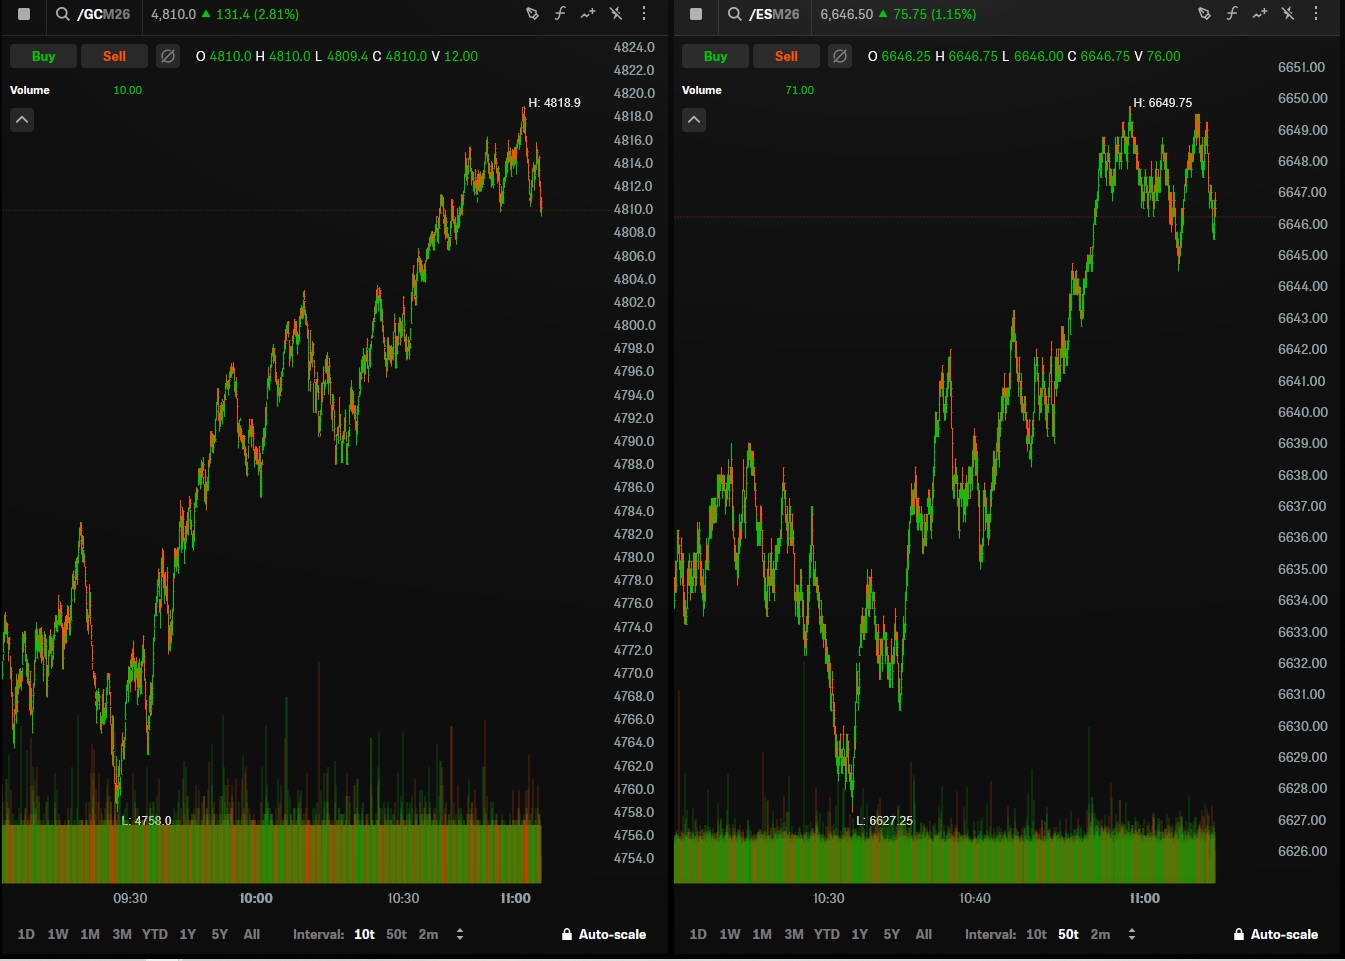This screenshot has width=1345, height=961.
Task: Click Buy on the /GCM26 chart
Action: click(43, 56)
